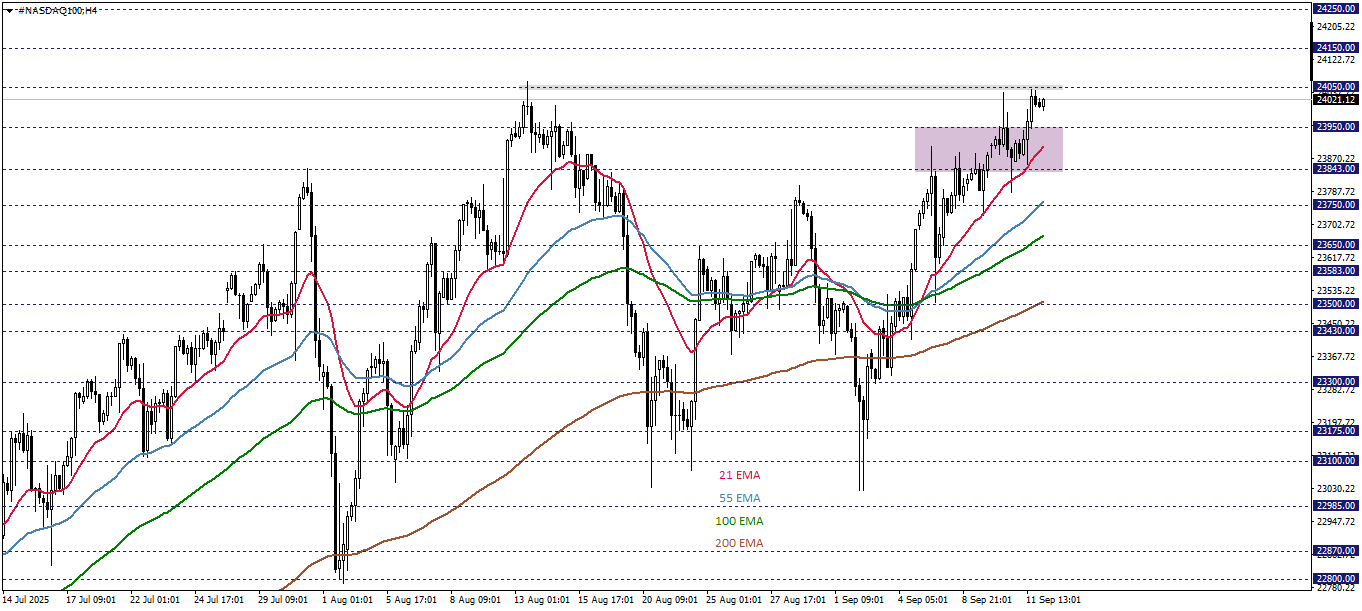Select the 23950.00 price level label

[1336, 127]
